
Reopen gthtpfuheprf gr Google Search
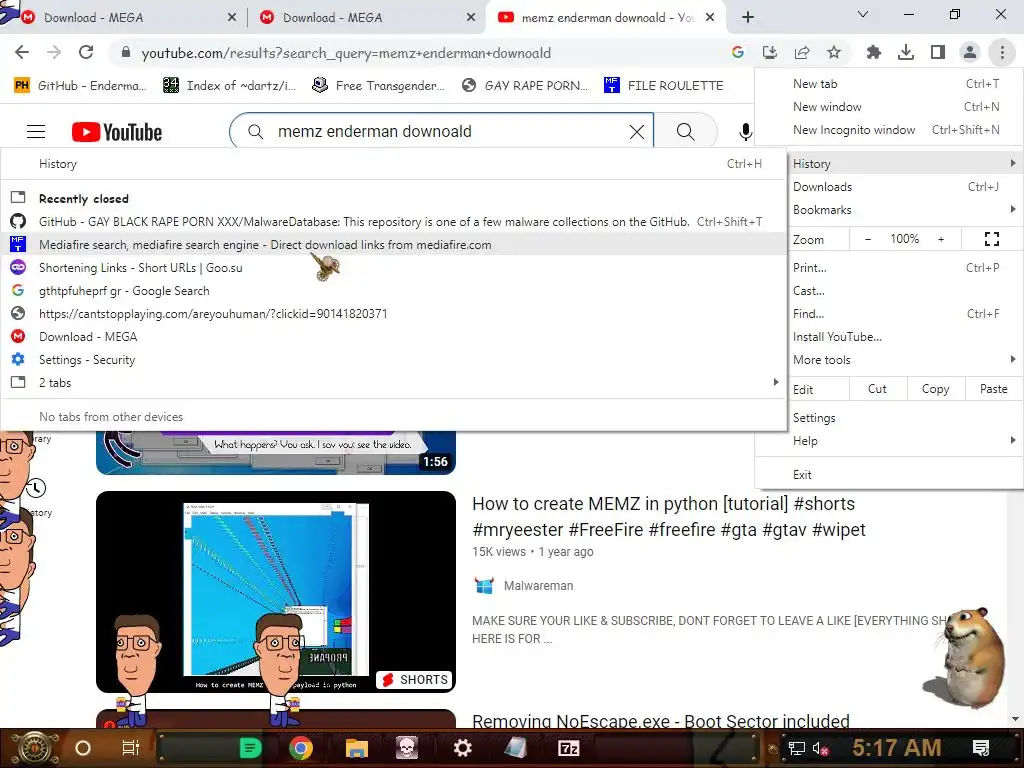393,291
